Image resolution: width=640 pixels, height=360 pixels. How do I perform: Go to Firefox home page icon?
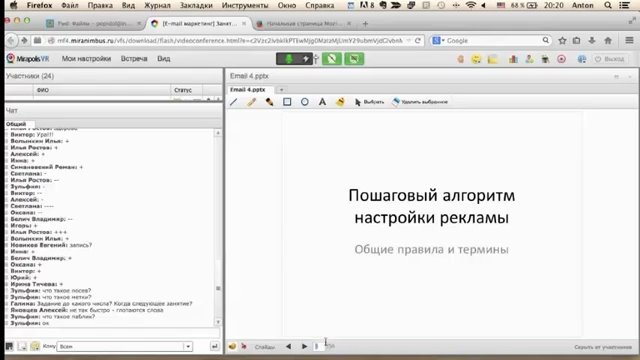pyautogui.click(x=608, y=40)
